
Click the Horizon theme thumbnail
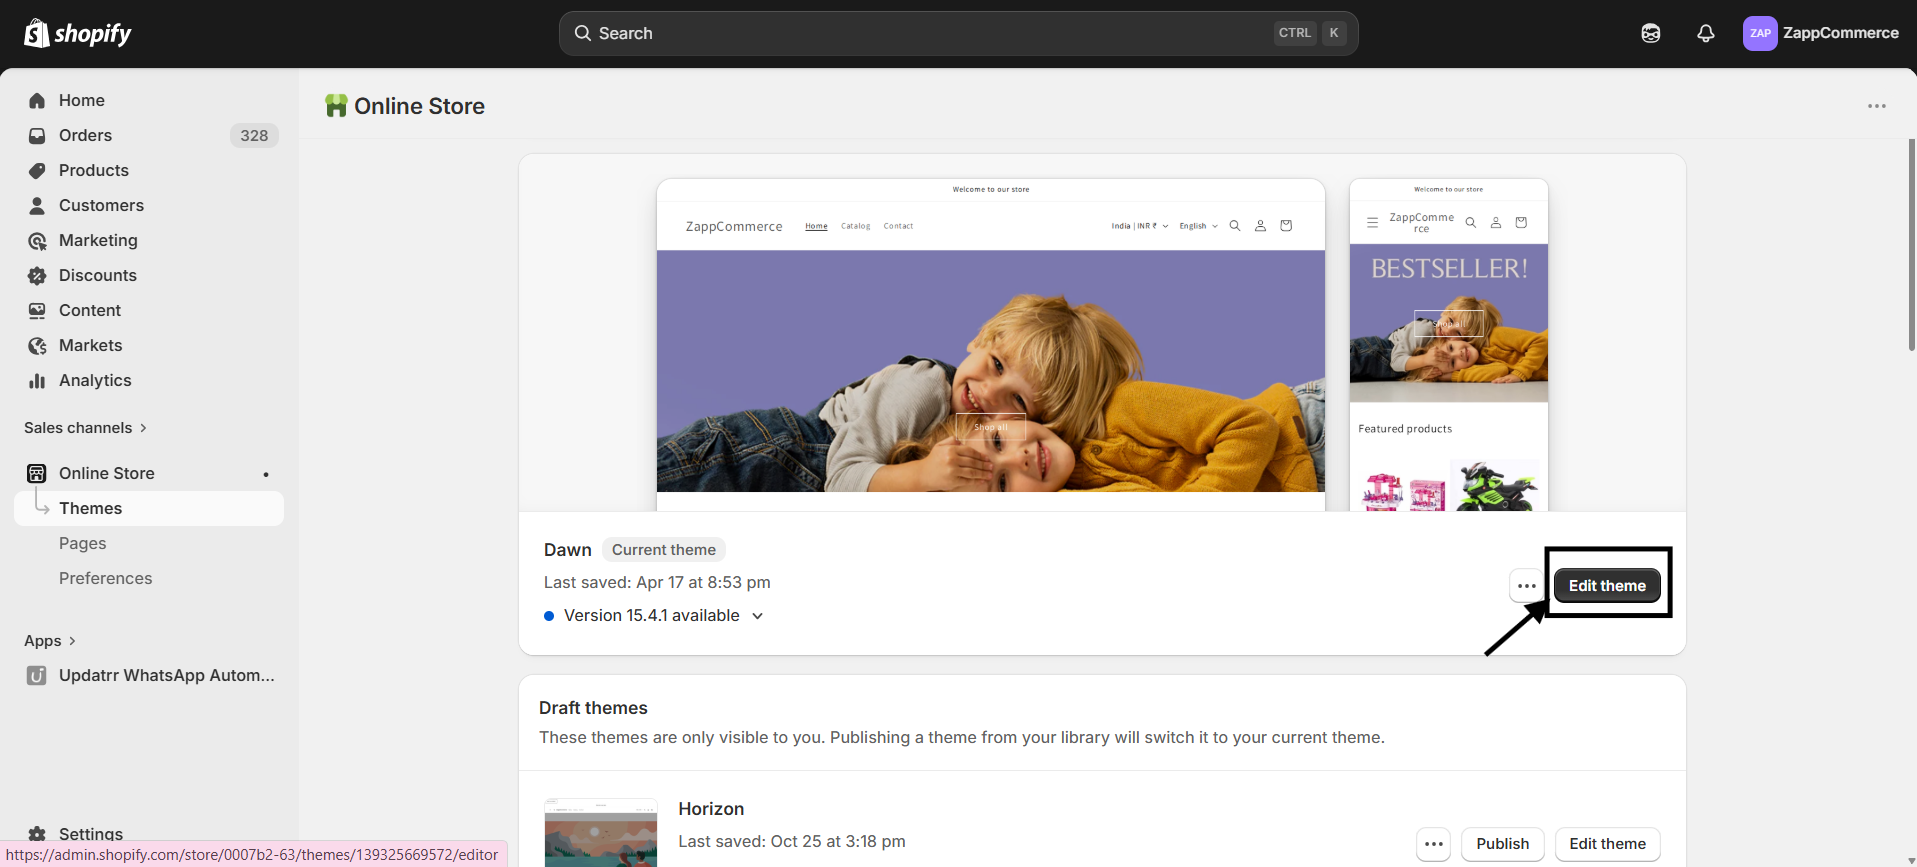[x=600, y=833]
